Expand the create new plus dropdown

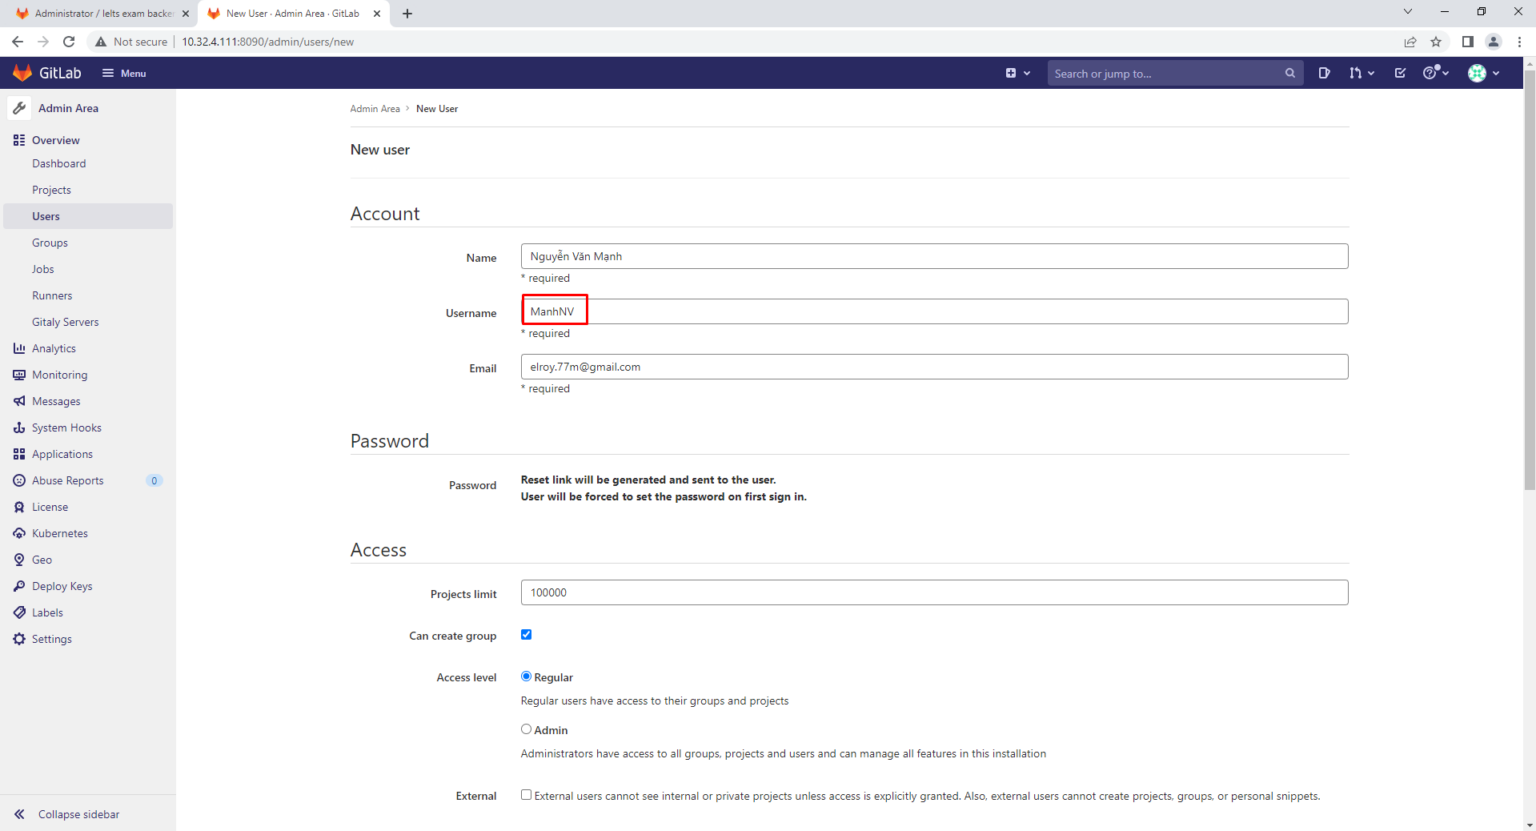coord(1017,73)
